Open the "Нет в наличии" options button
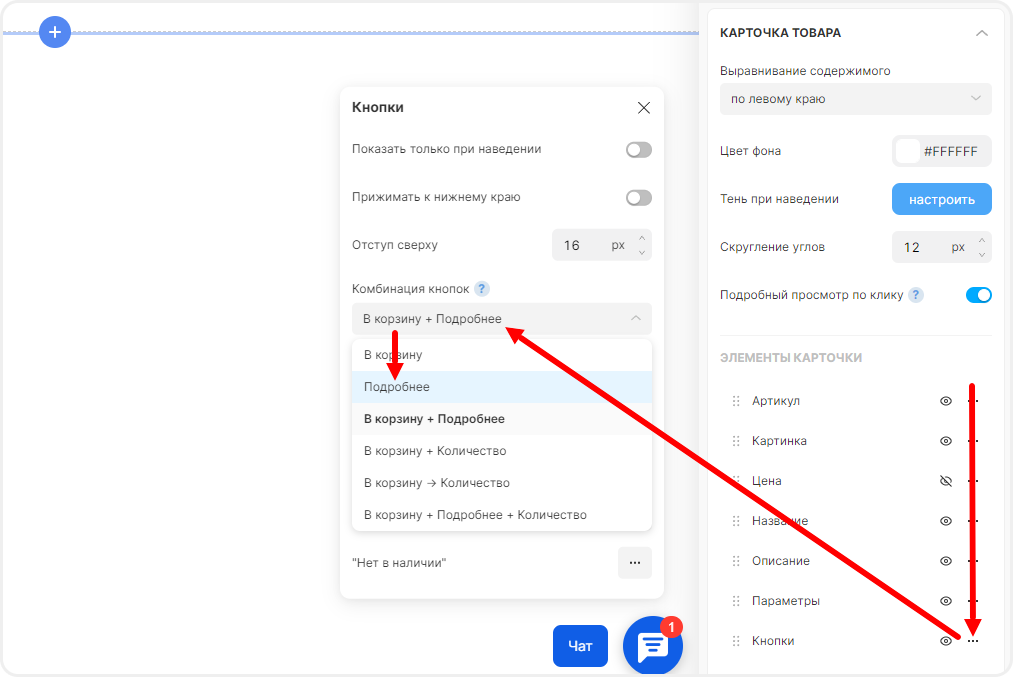The height and width of the screenshot is (677, 1013). click(634, 563)
